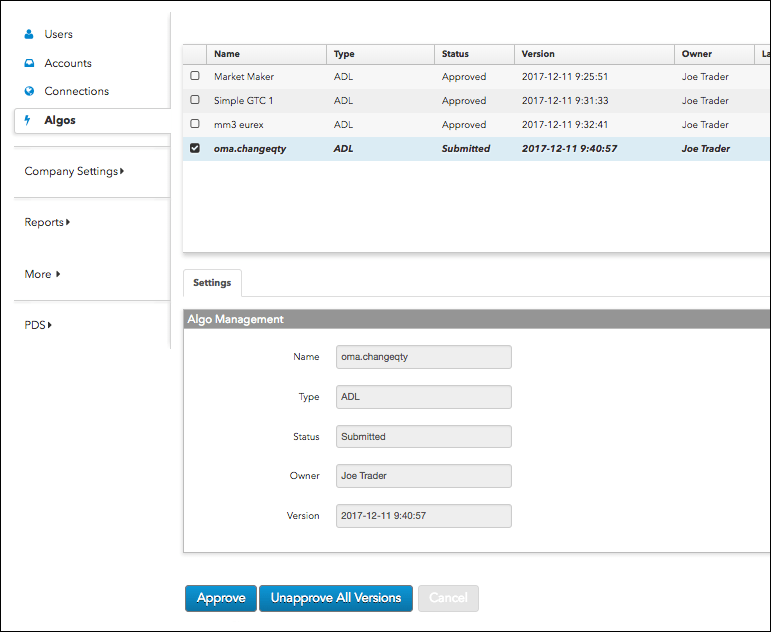
Task: Click the Algos lightning bolt icon
Action: [28, 120]
